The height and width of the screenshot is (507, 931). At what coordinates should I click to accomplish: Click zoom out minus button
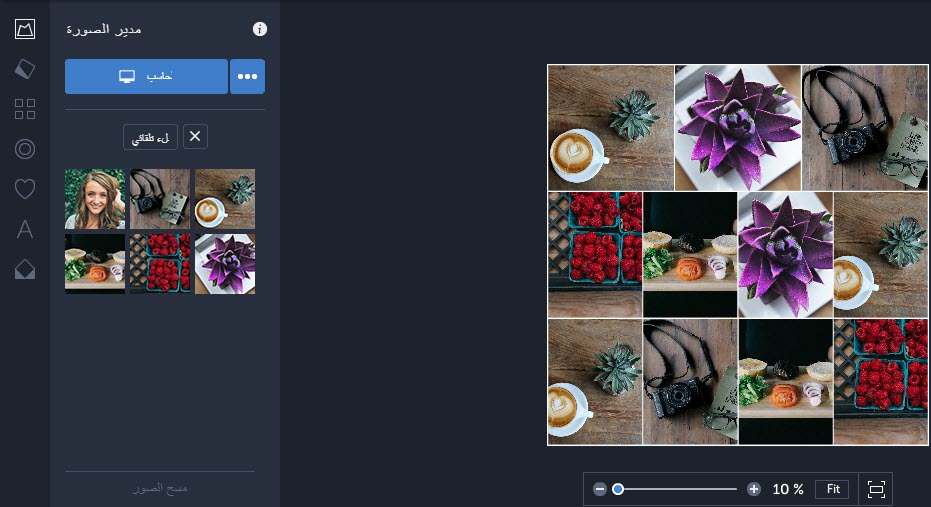(600, 489)
